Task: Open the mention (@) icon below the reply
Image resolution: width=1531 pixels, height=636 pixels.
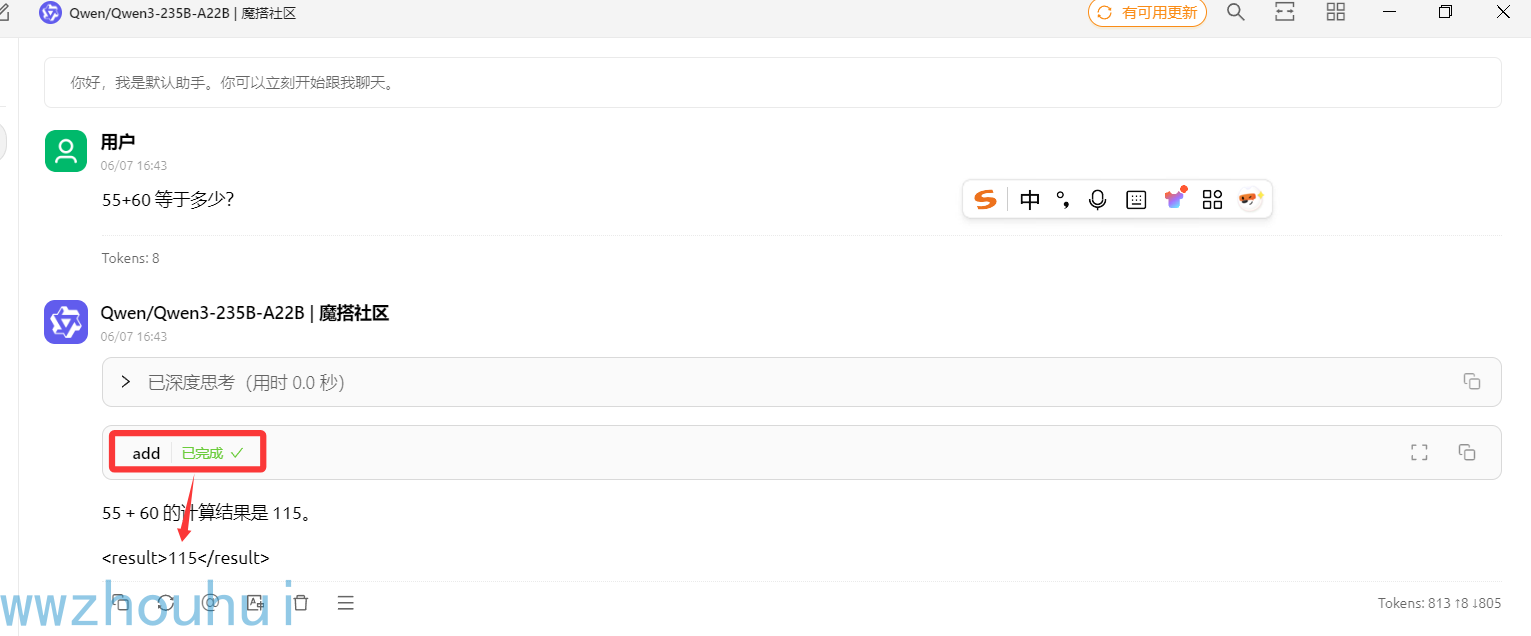Action: pyautogui.click(x=210, y=603)
